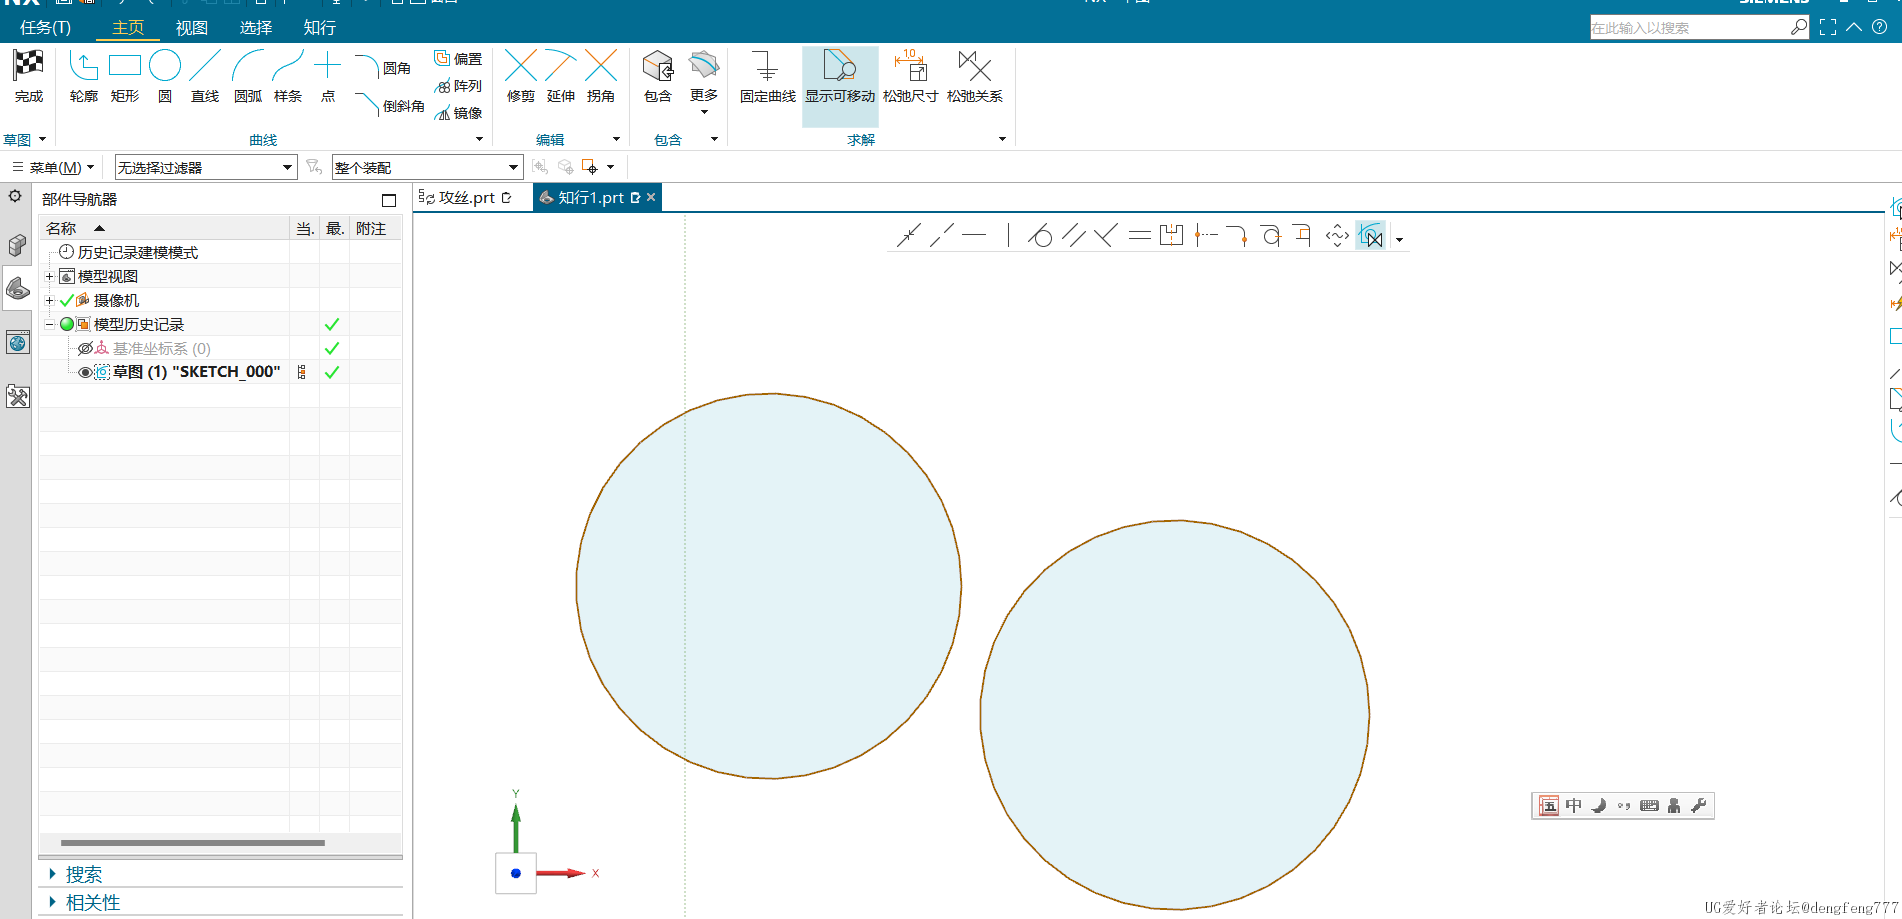Switch to the 选择 ribbon tab
The width and height of the screenshot is (1902, 919).
[256, 27]
